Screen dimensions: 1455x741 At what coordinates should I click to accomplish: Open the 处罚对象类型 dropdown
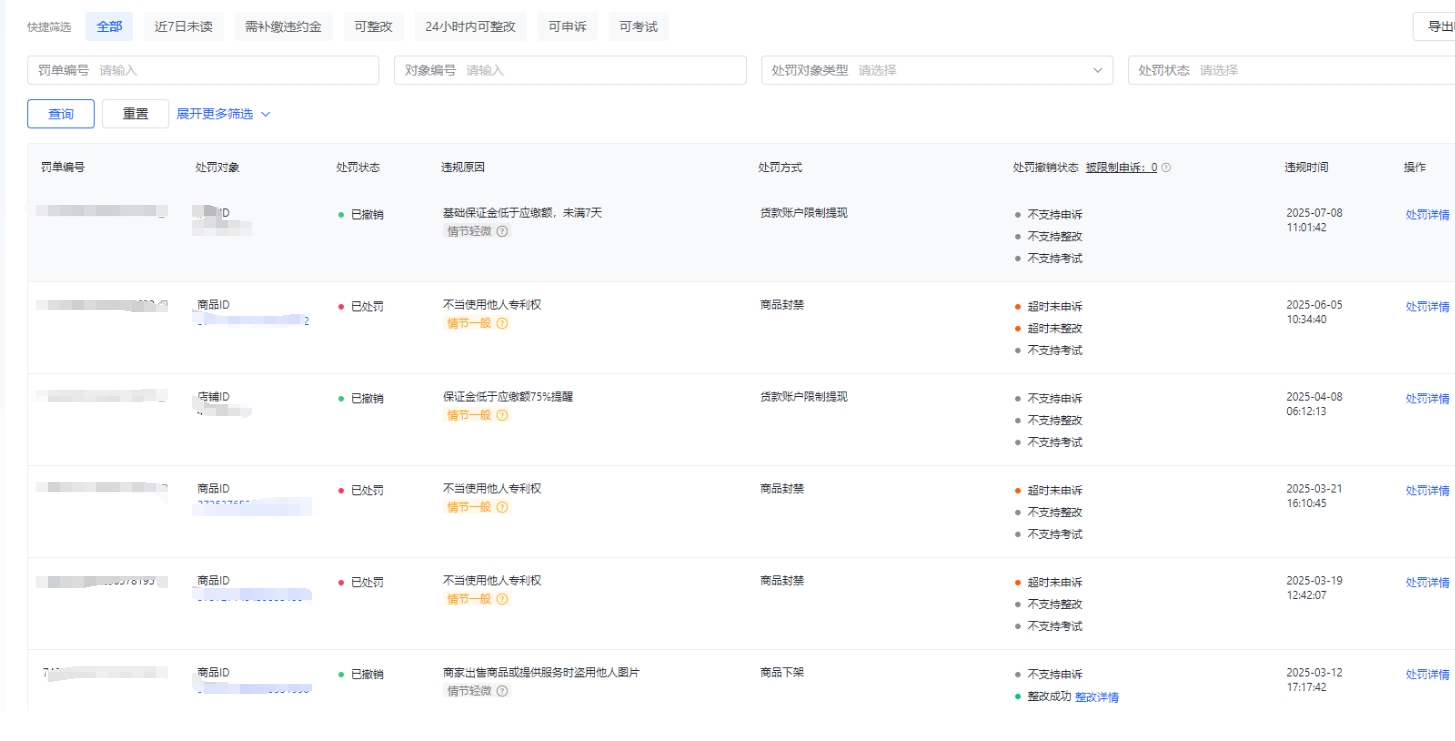936,70
